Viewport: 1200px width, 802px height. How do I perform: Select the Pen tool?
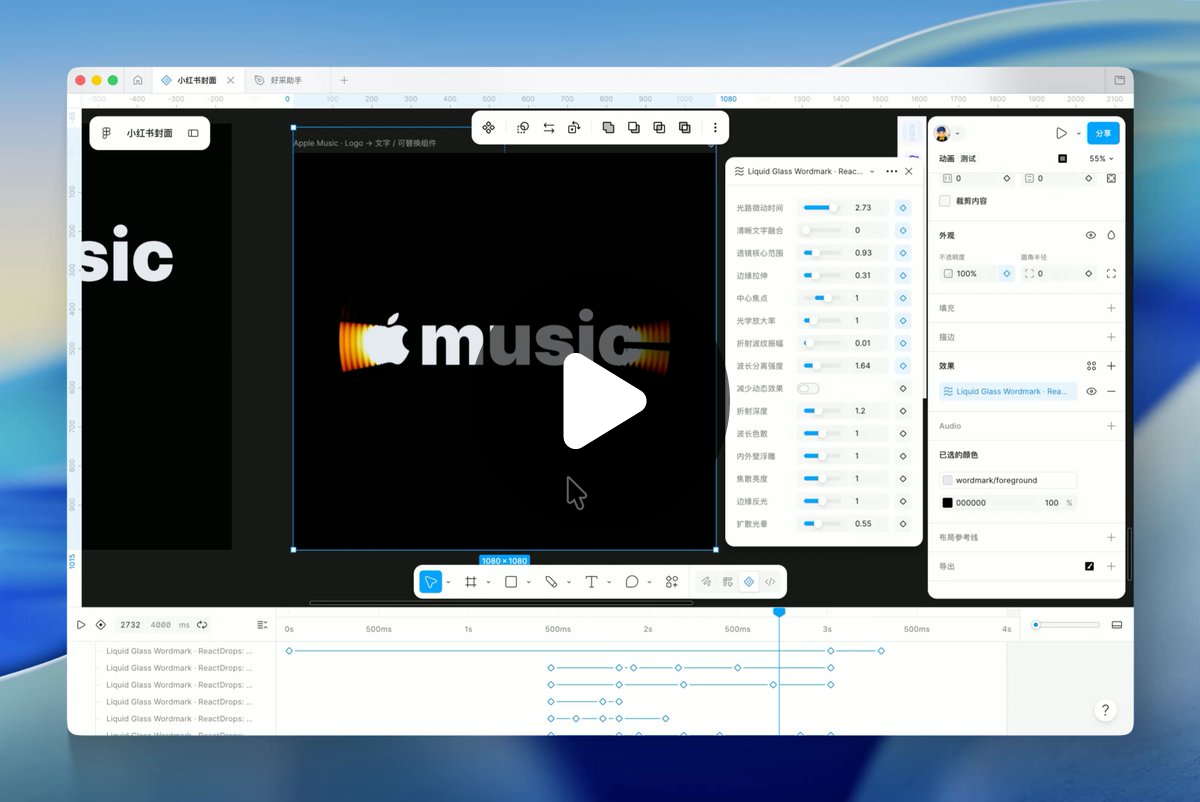pyautogui.click(x=551, y=582)
